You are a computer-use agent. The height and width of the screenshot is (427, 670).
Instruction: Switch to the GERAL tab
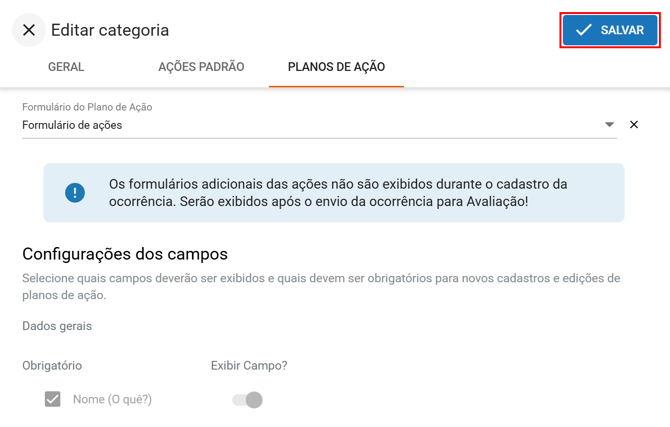pyautogui.click(x=66, y=67)
